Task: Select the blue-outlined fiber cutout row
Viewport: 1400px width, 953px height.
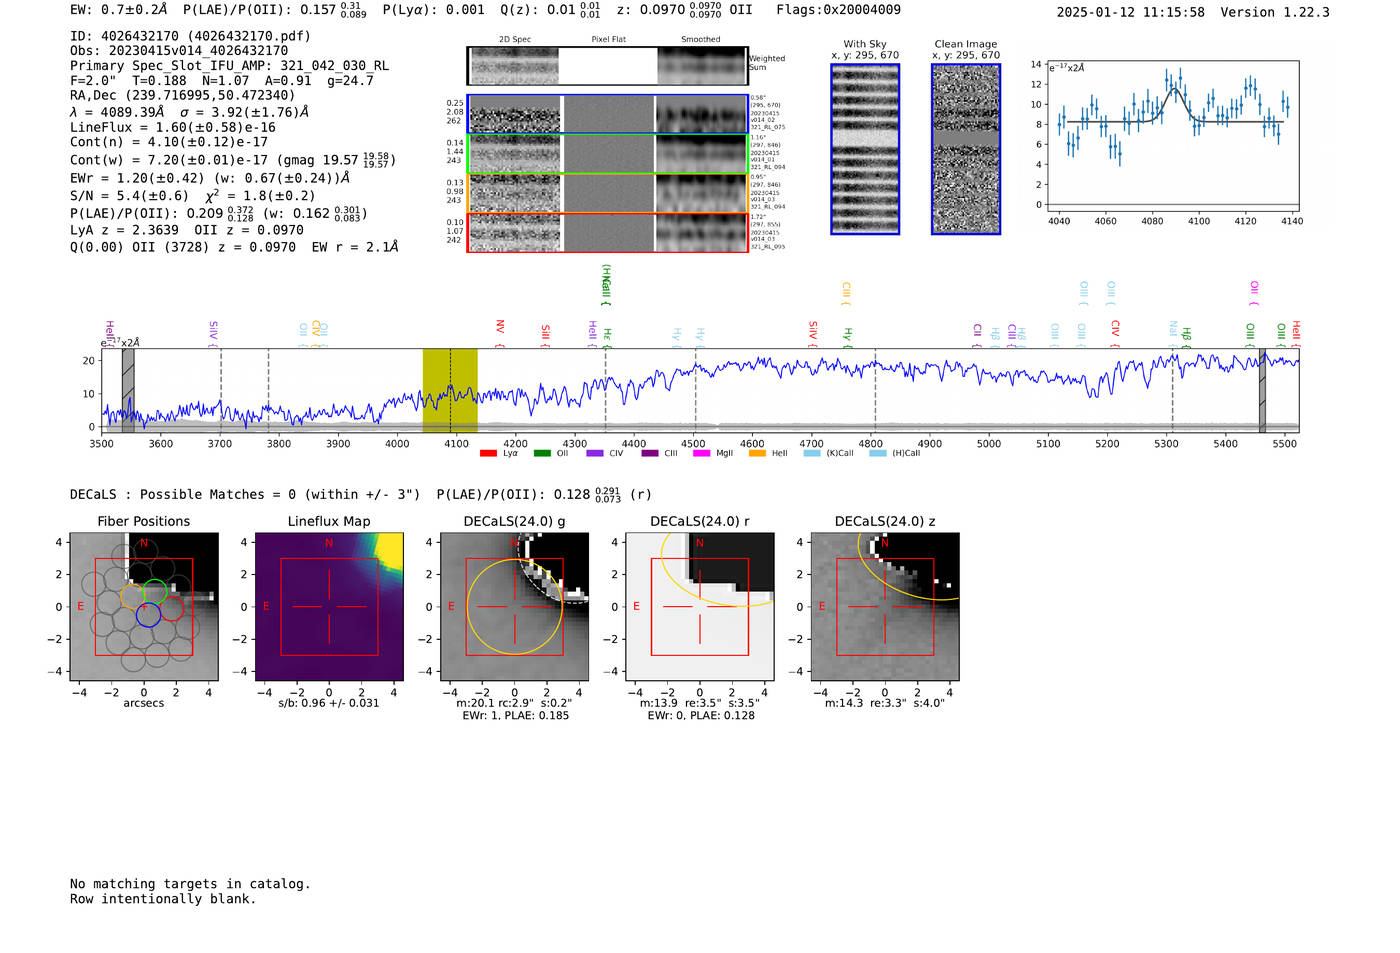Action: click(608, 114)
